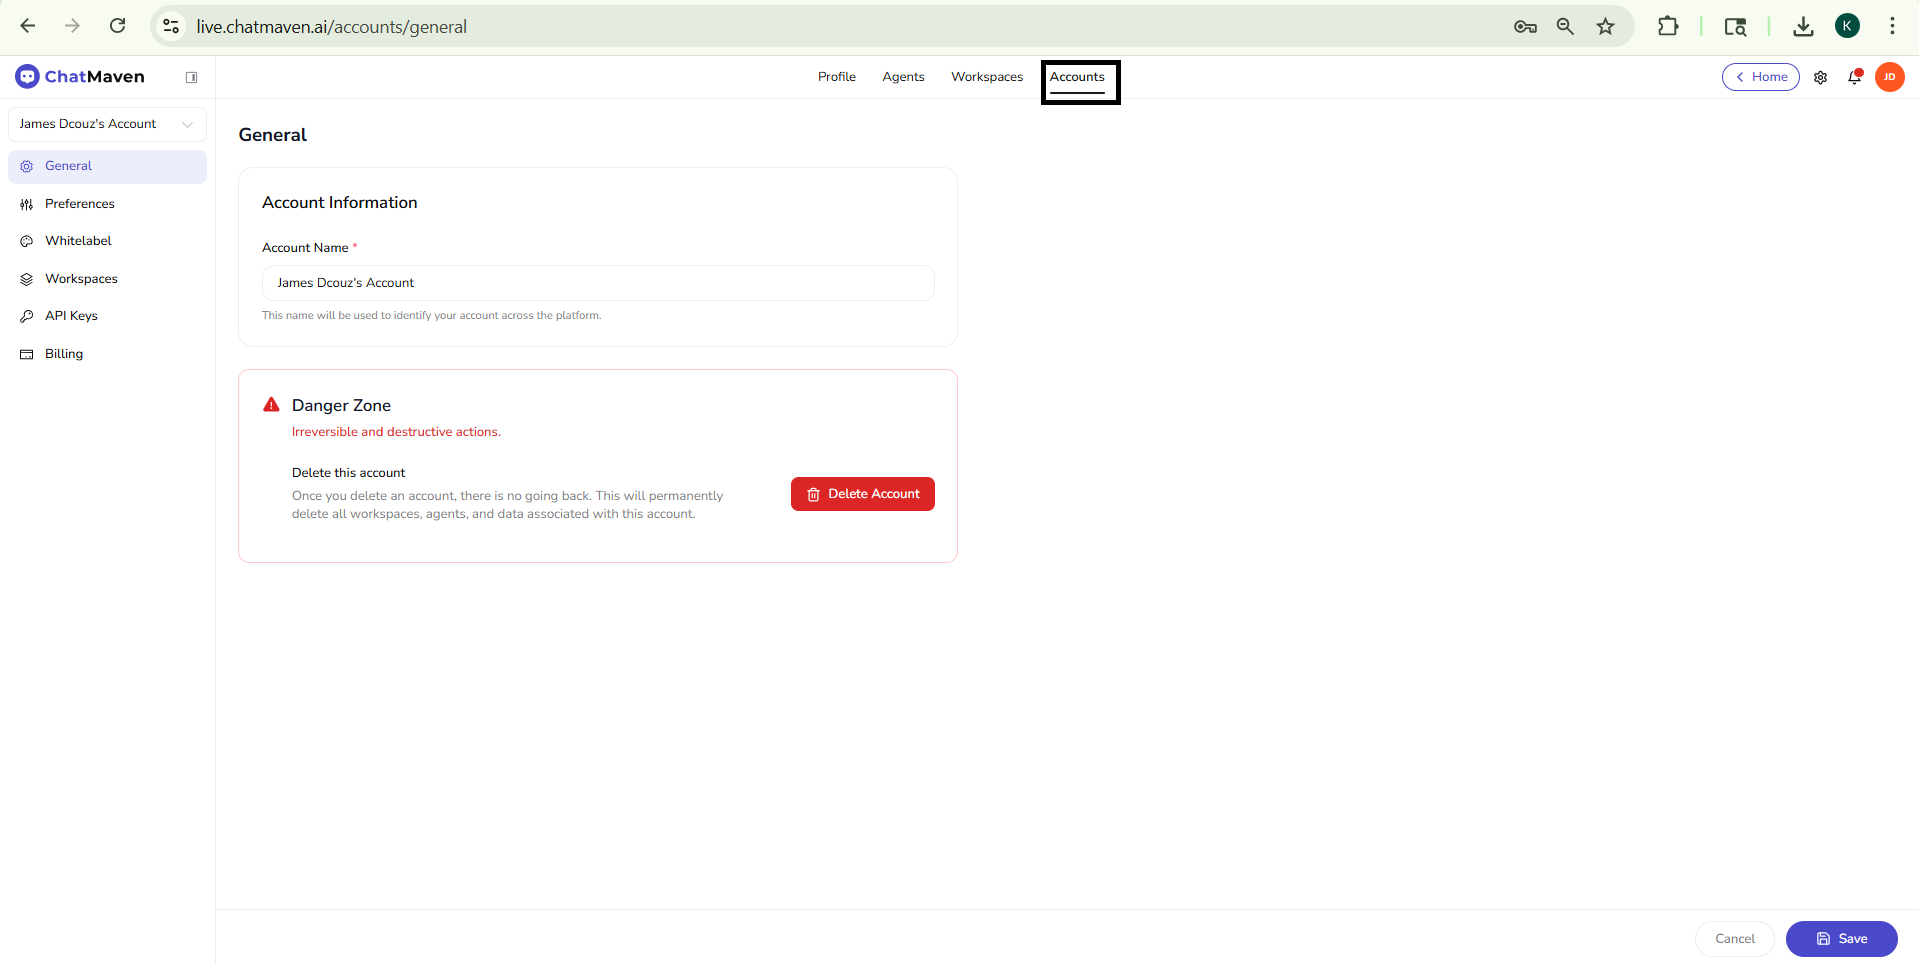The height and width of the screenshot is (965, 1919).
Task: Switch to the Profile tab
Action: (836, 77)
